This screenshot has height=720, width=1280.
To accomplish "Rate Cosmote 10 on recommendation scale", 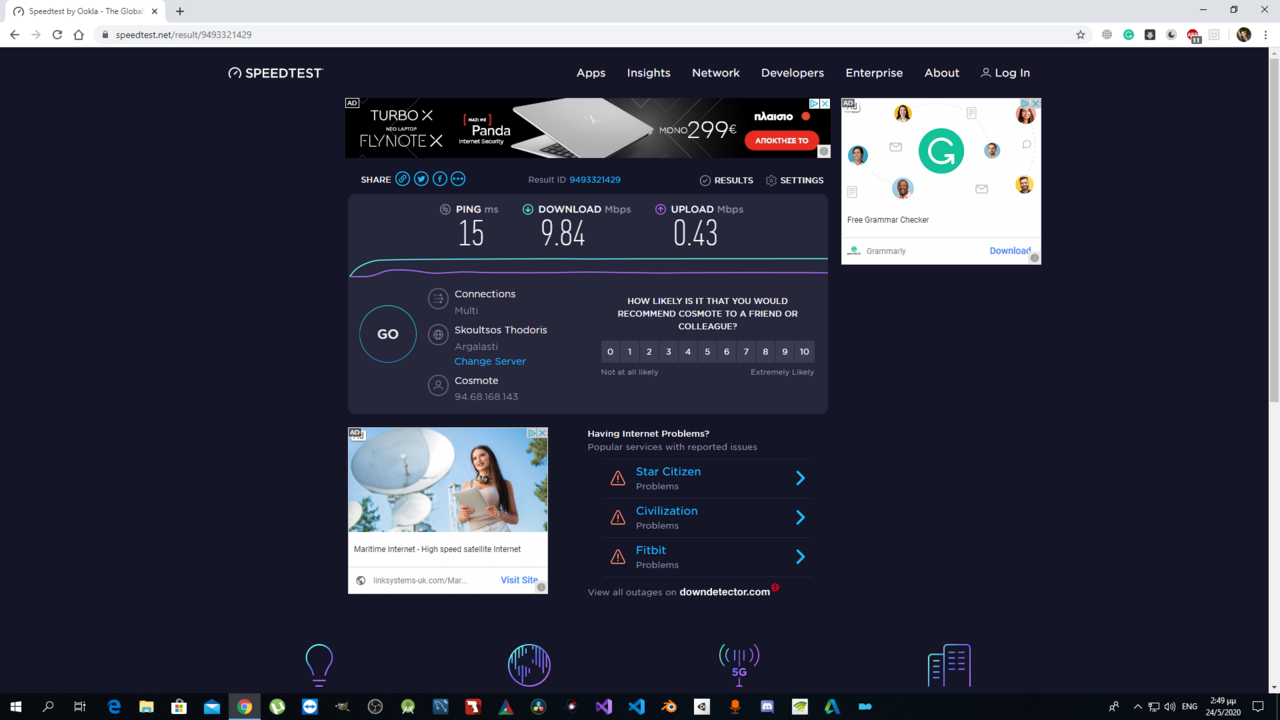I will point(804,351).
